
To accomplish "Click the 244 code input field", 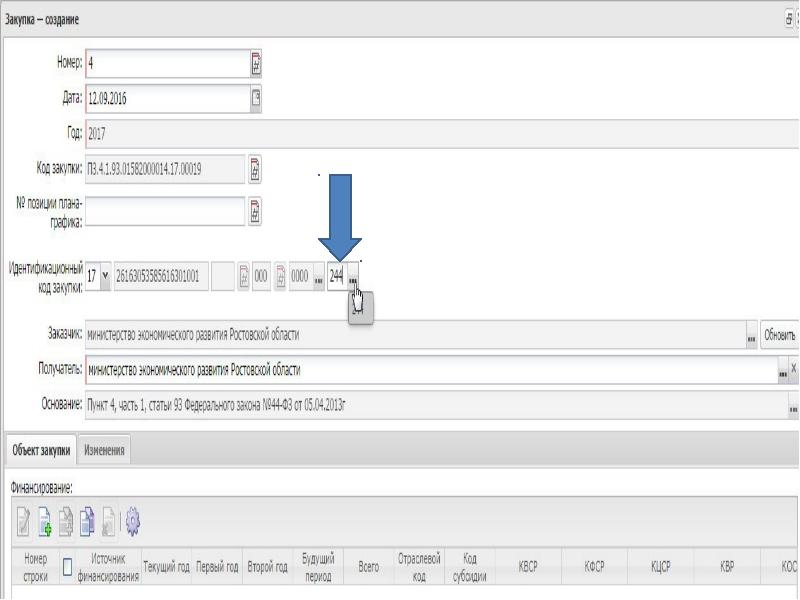I will pos(337,276).
